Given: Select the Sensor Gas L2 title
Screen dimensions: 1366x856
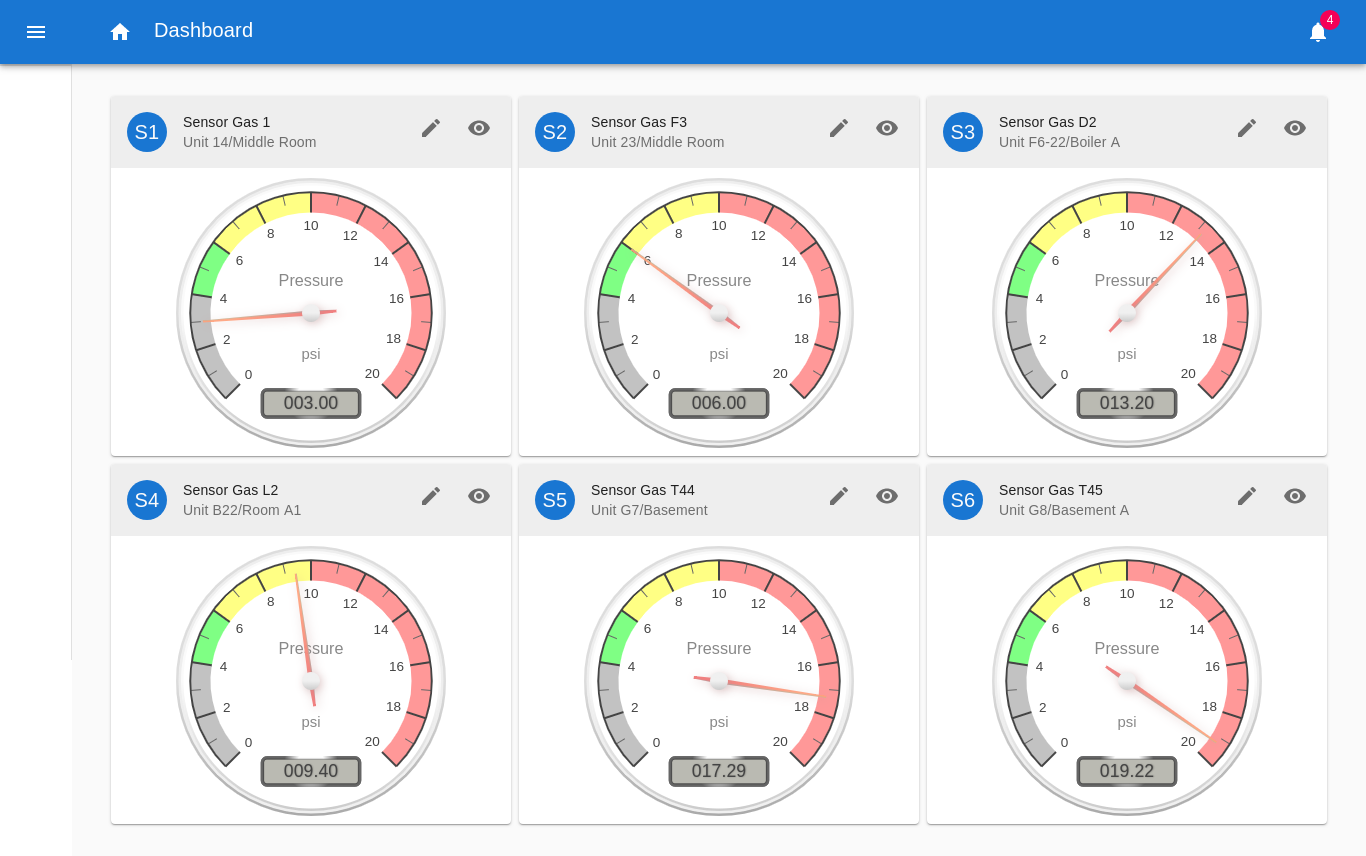Looking at the screenshot, I should (x=231, y=490).
